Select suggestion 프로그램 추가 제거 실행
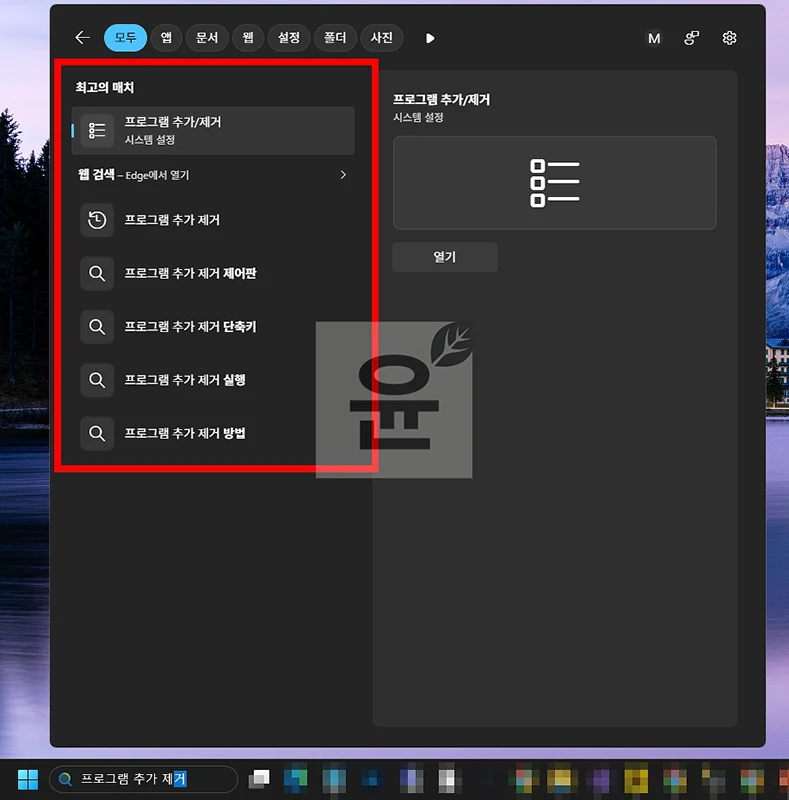The height and width of the screenshot is (800, 789). pos(213,380)
